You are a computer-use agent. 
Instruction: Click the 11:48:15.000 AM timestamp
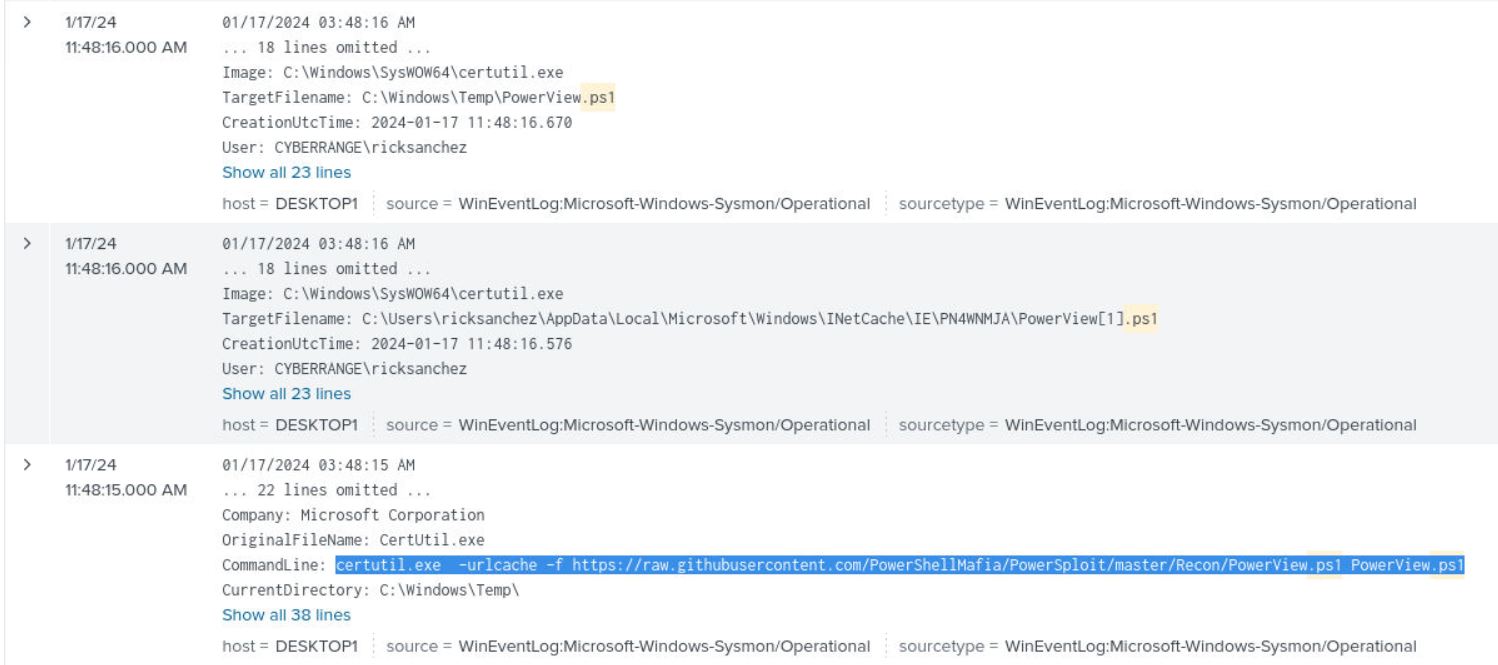coord(125,490)
